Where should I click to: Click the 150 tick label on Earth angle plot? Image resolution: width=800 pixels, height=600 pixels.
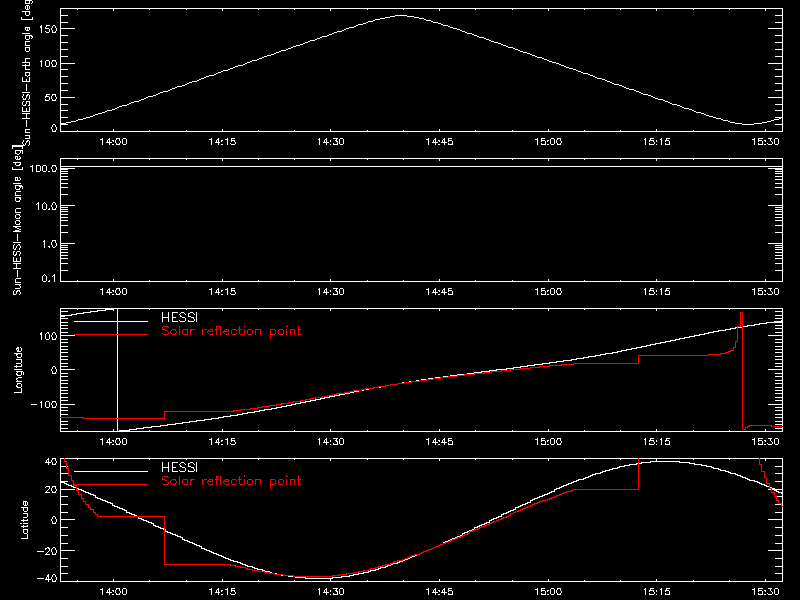(47, 29)
